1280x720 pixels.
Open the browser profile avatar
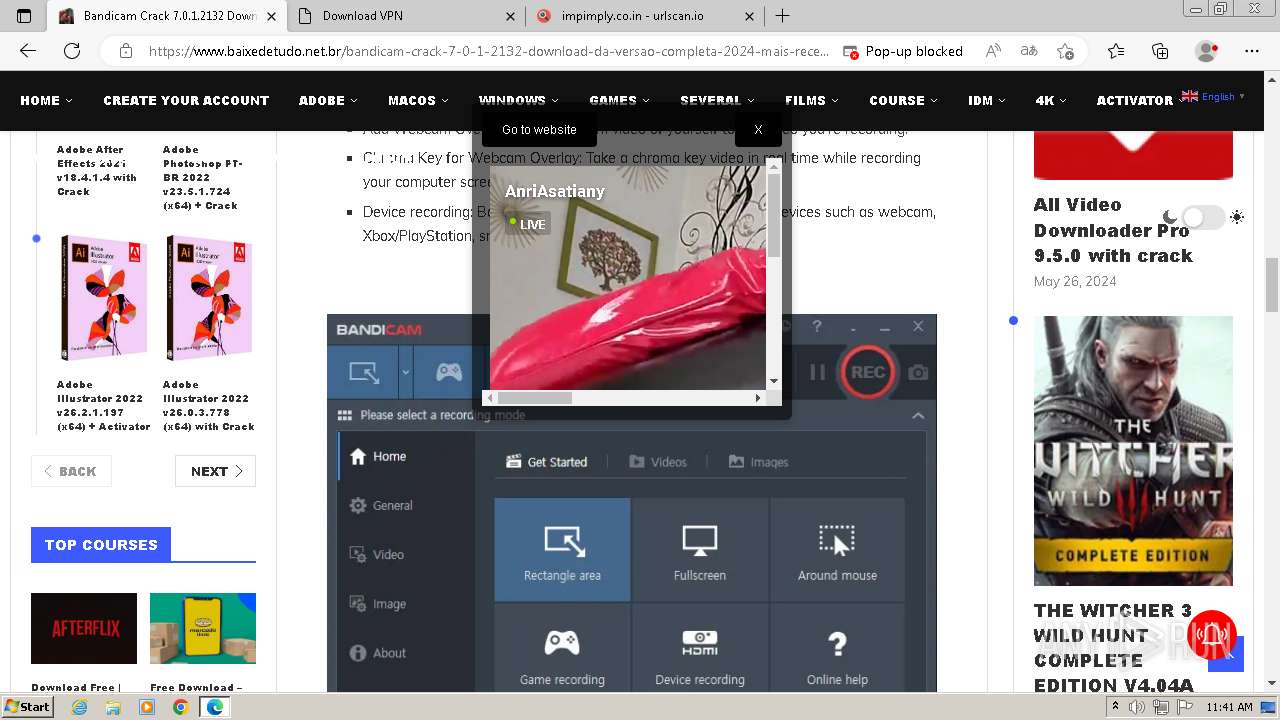(x=1207, y=51)
